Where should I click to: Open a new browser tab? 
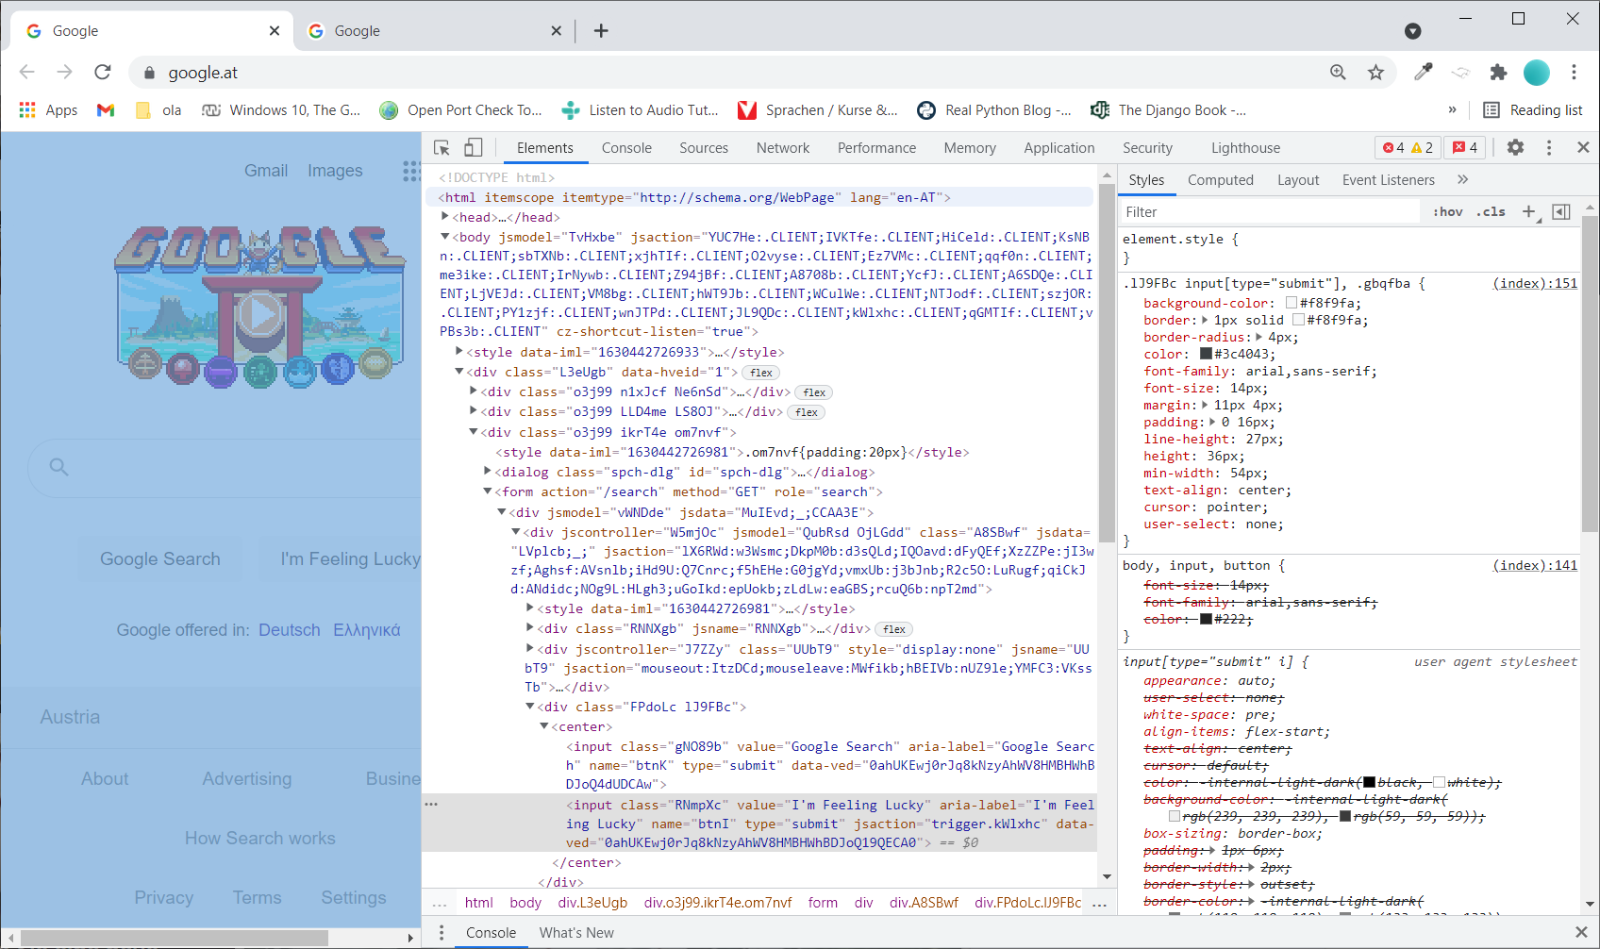tap(601, 31)
